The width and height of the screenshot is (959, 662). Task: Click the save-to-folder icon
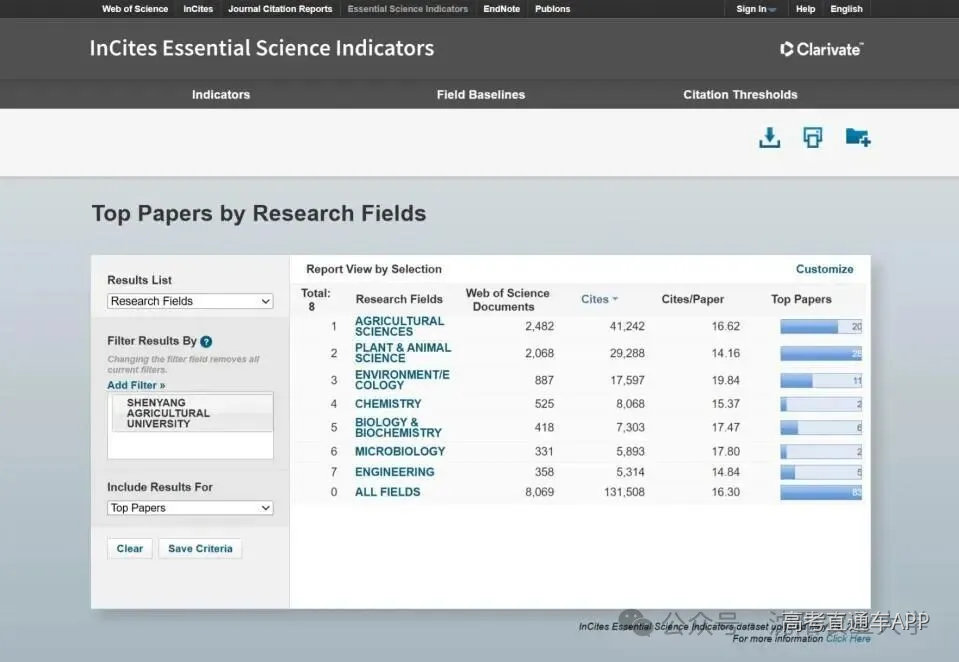[857, 138]
